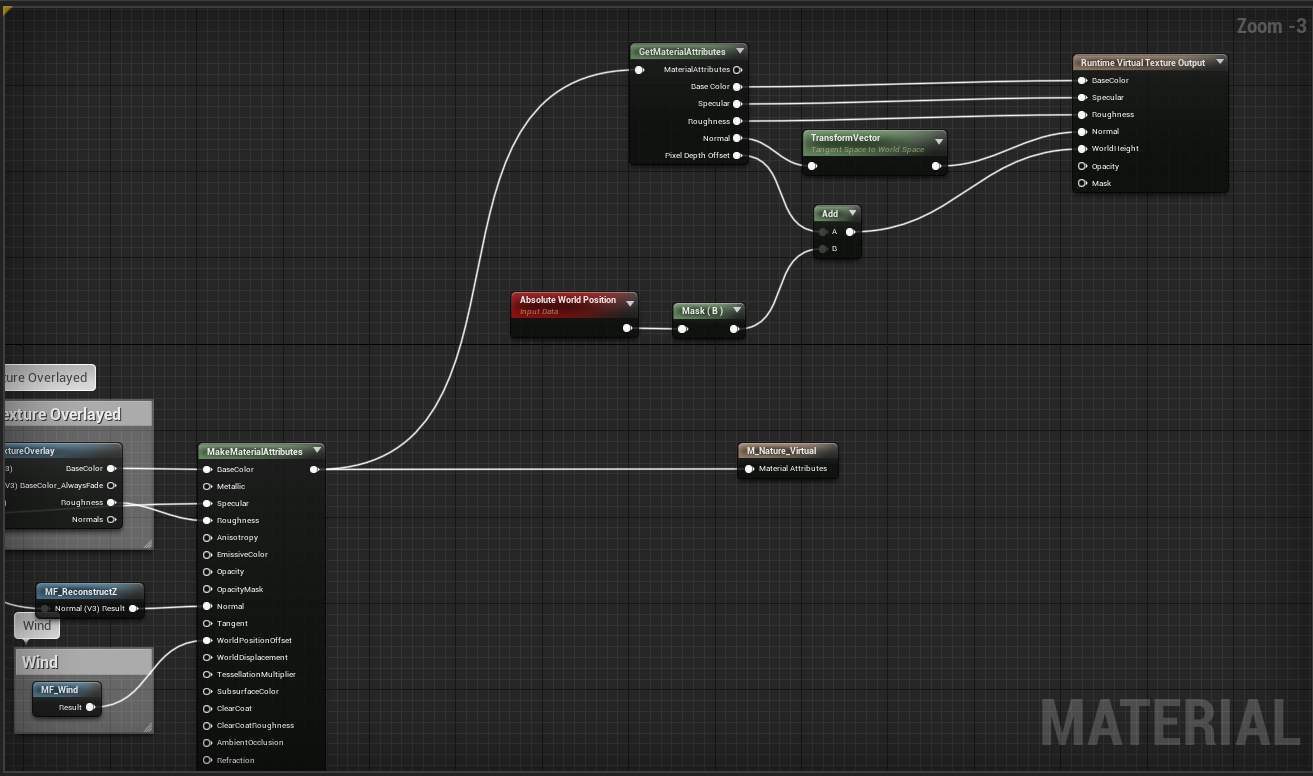
Task: Select the Pixel Depth Offset output pin
Action: point(737,155)
